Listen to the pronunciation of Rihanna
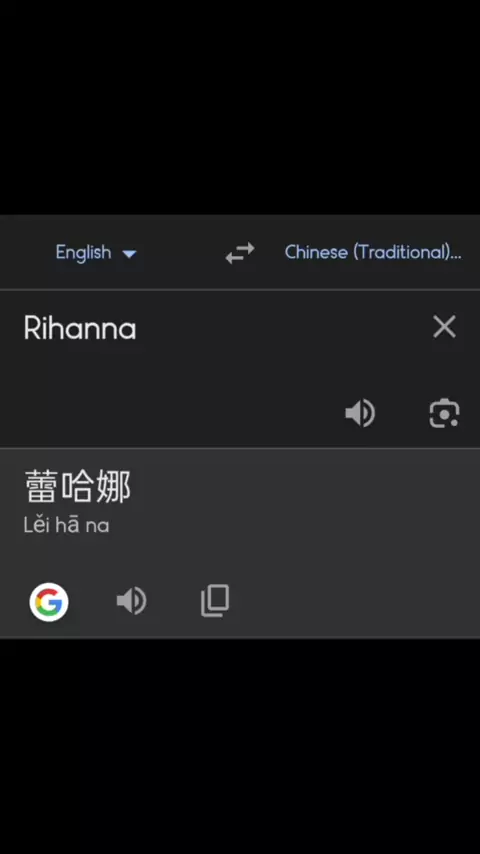Screen dimensions: 480x854 (x=360, y=413)
